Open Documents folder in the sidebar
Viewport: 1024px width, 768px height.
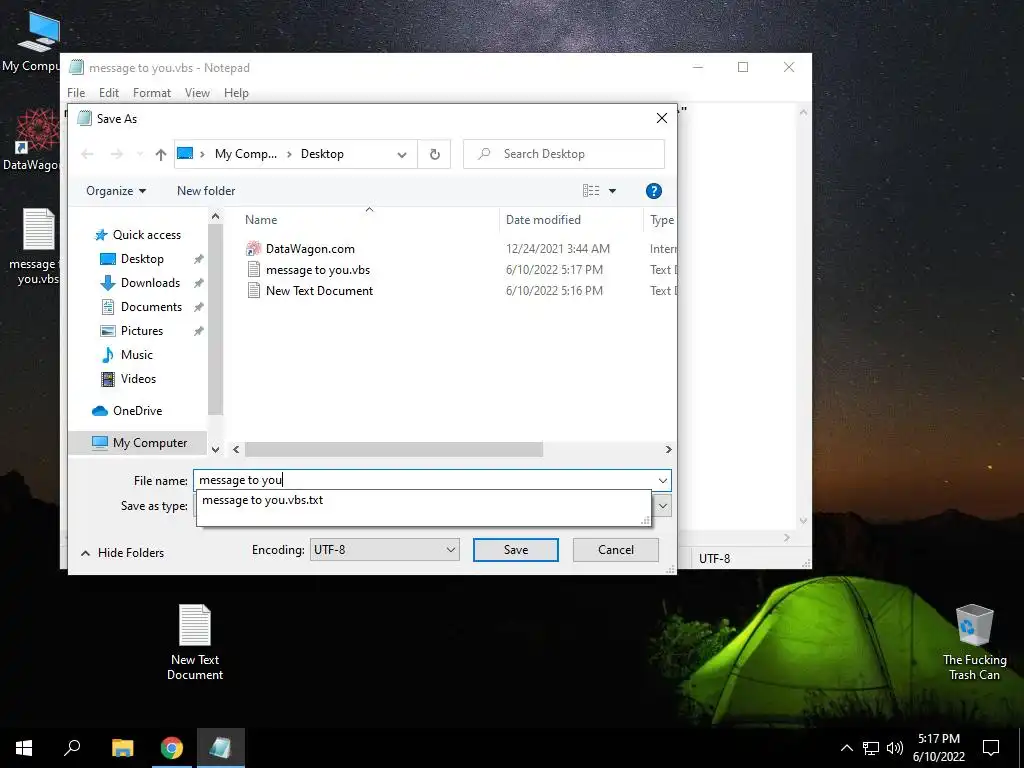[151, 307]
